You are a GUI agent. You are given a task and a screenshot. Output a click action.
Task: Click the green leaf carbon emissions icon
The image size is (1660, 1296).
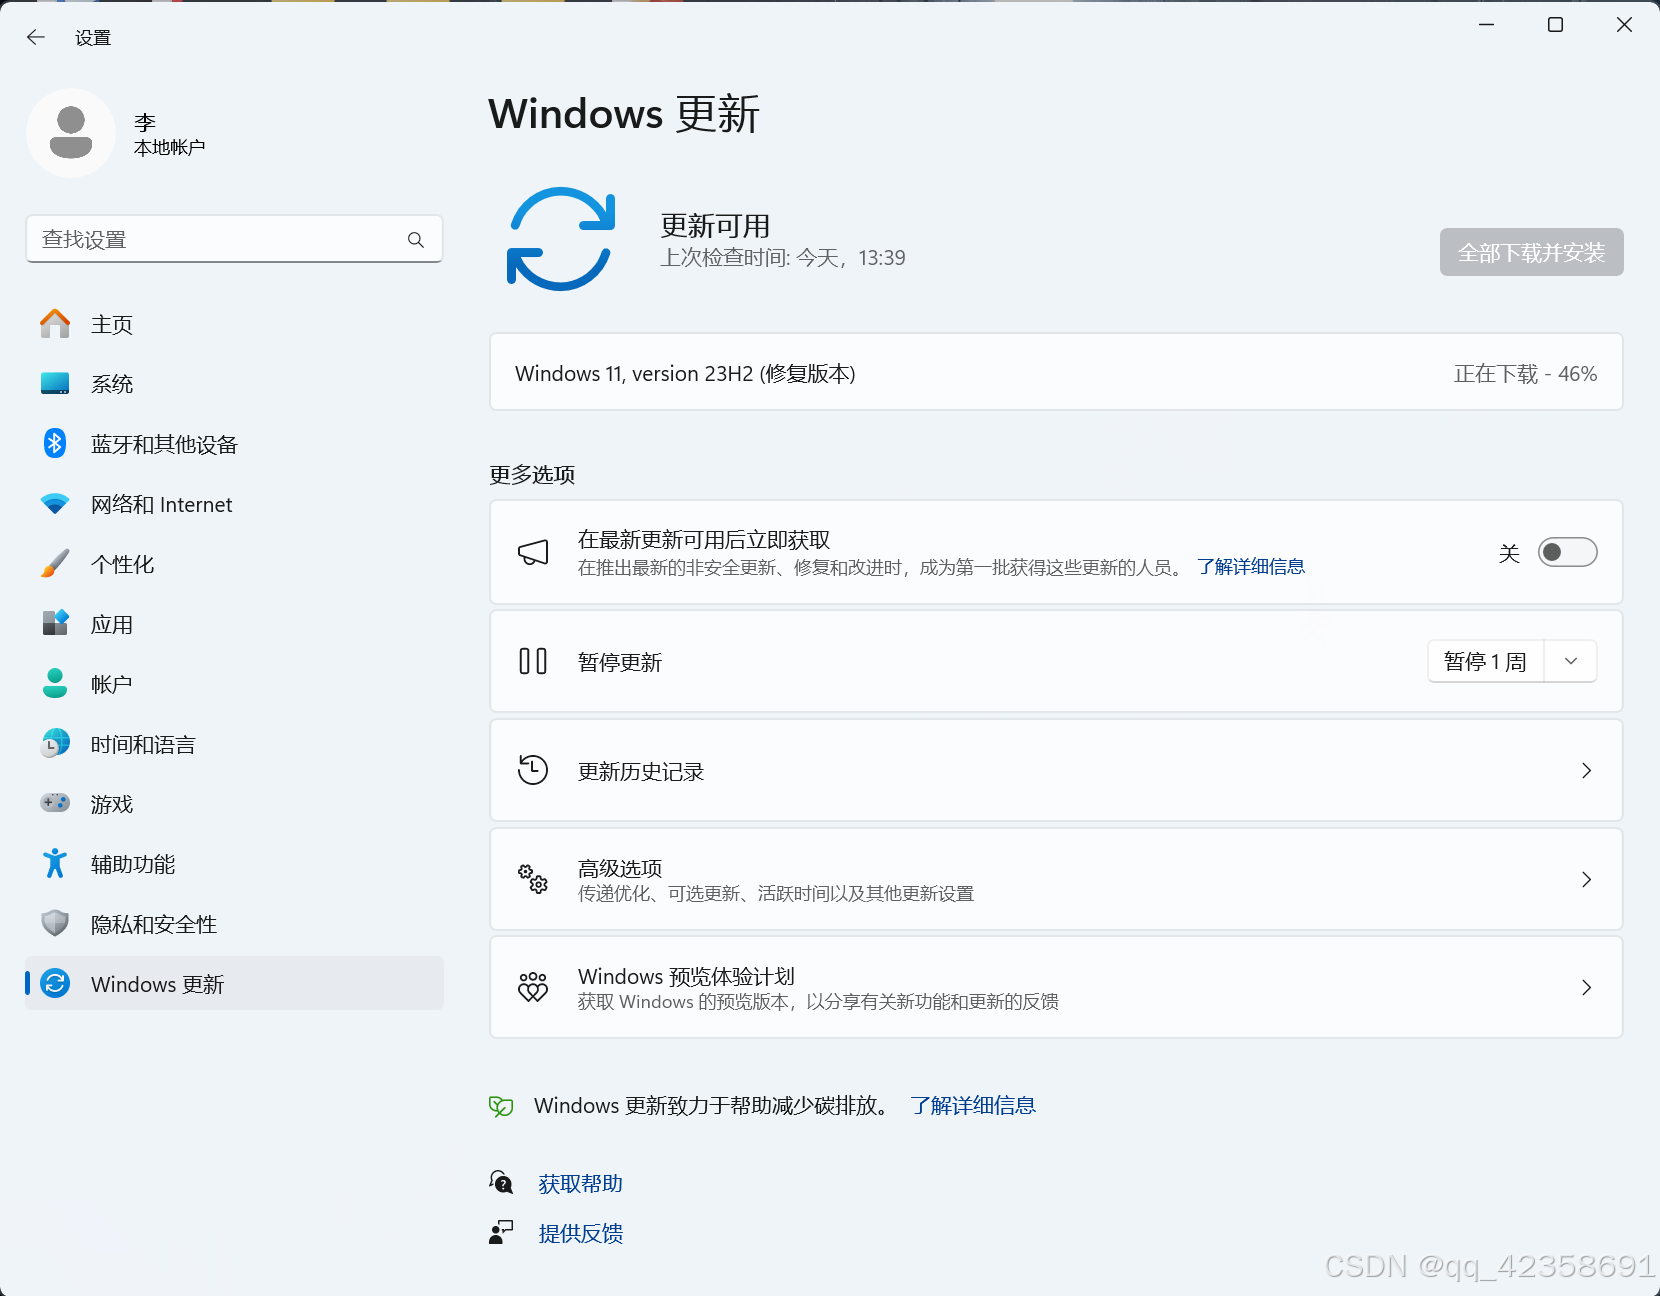pyautogui.click(x=501, y=1106)
